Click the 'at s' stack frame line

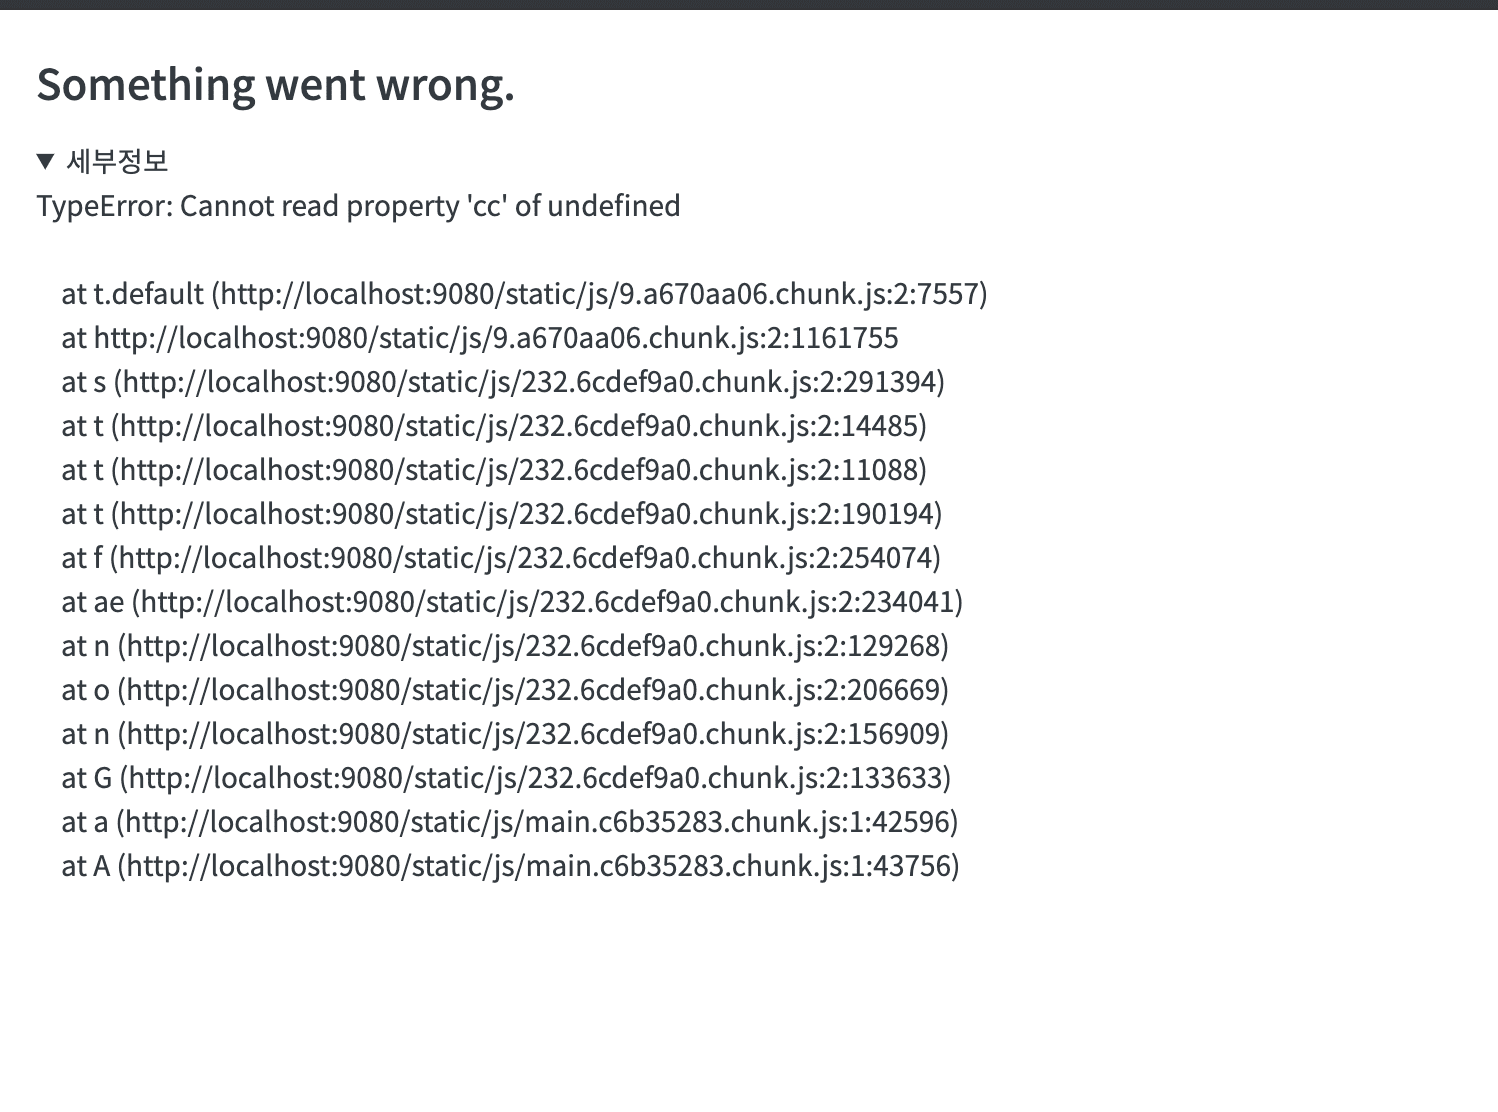(503, 382)
